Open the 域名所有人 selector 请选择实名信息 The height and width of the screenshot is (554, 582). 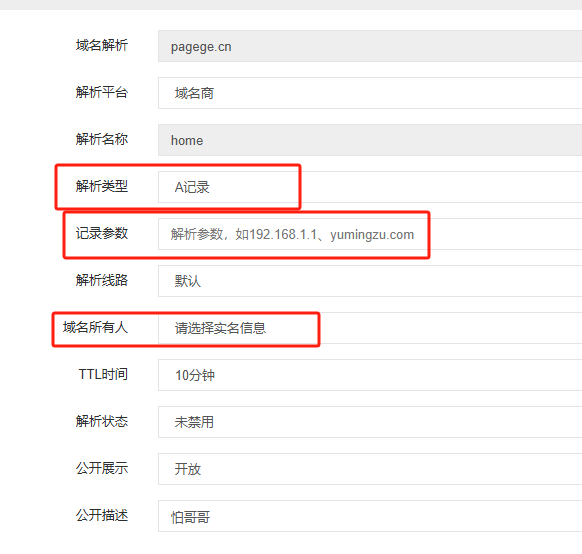coord(370,328)
